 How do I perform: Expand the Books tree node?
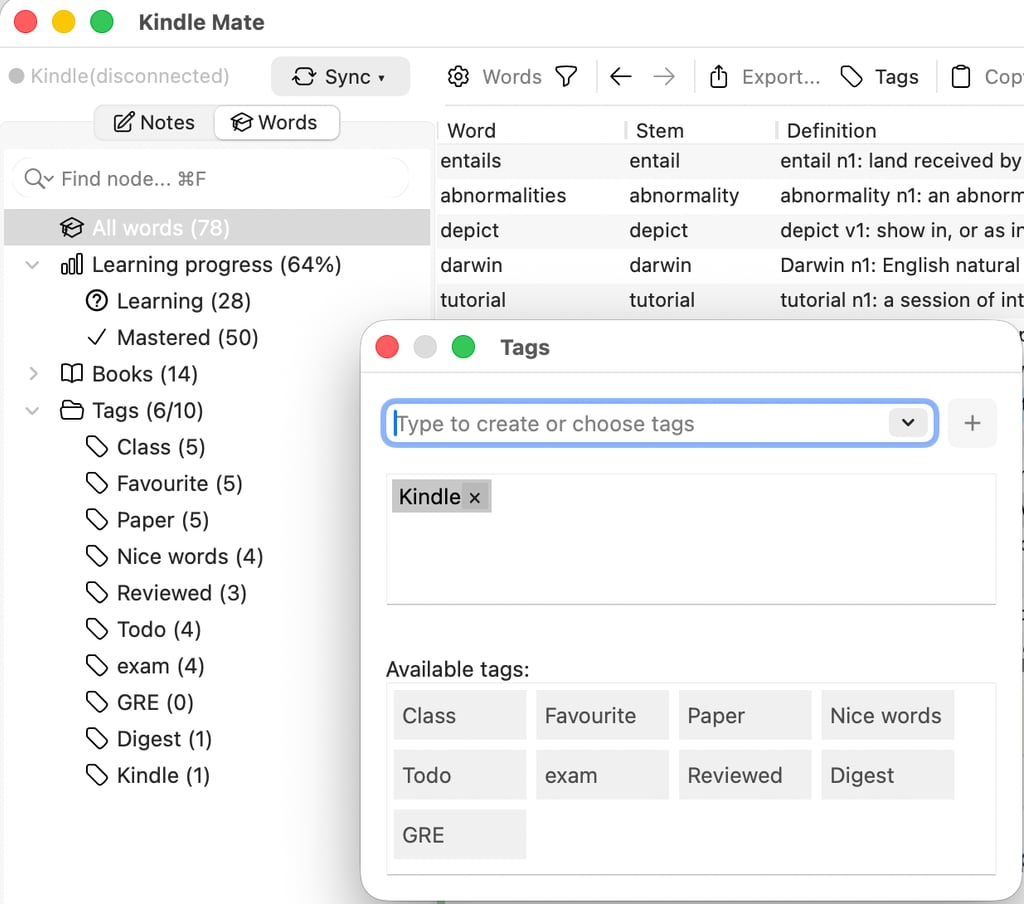(33, 374)
